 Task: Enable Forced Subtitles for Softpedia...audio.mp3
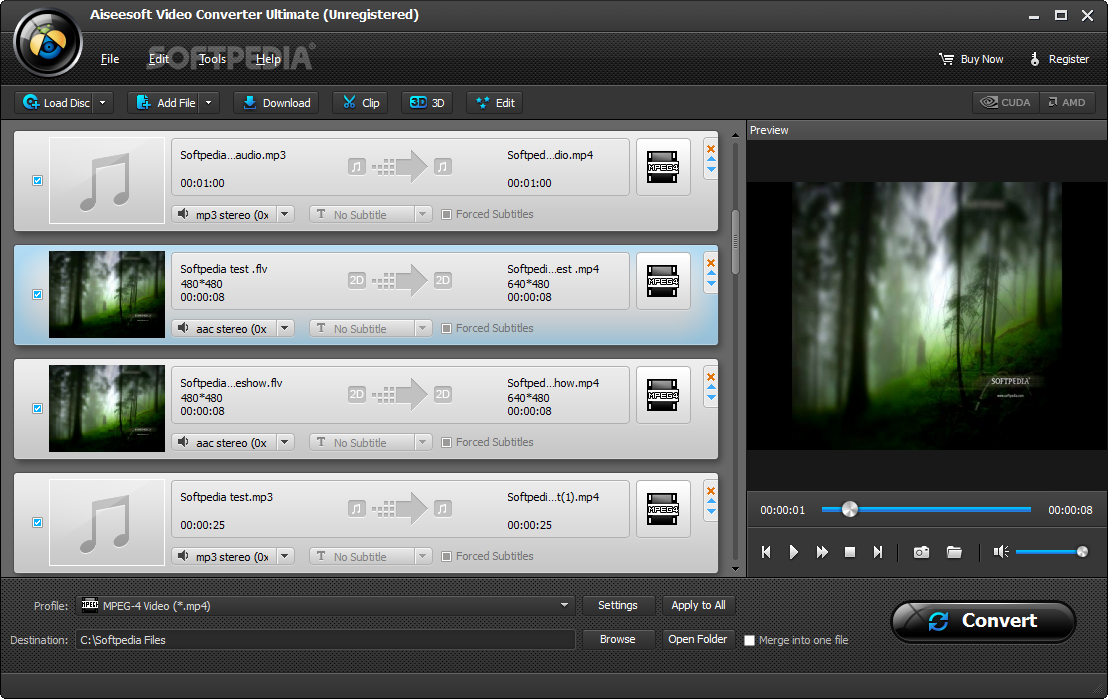tap(447, 214)
